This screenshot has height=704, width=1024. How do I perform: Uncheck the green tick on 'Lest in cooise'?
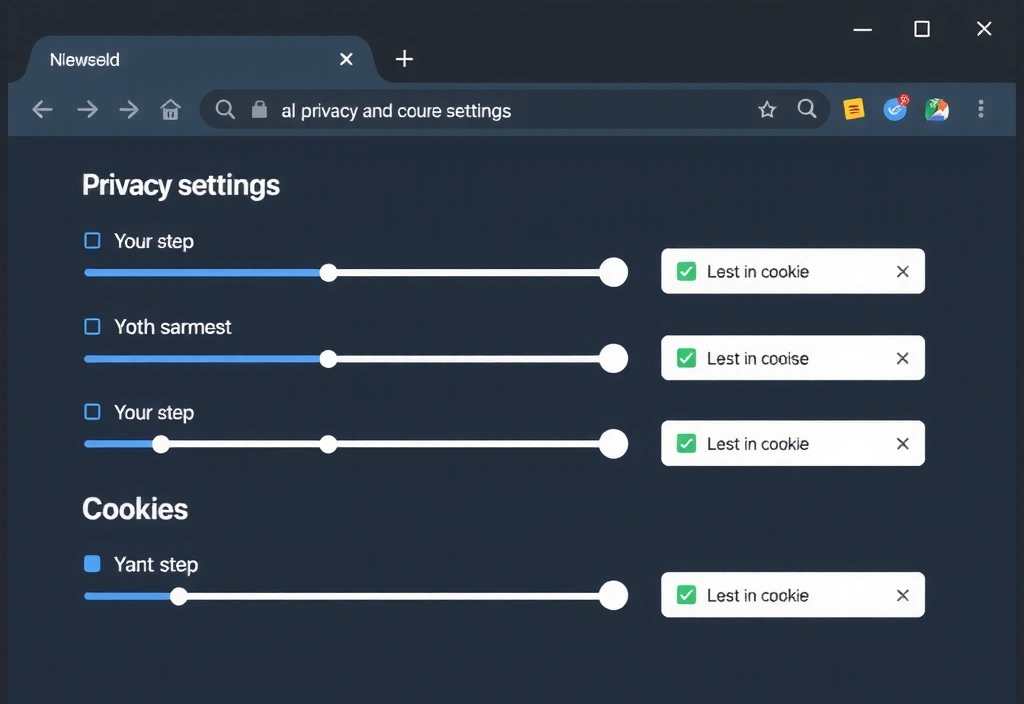(x=686, y=357)
